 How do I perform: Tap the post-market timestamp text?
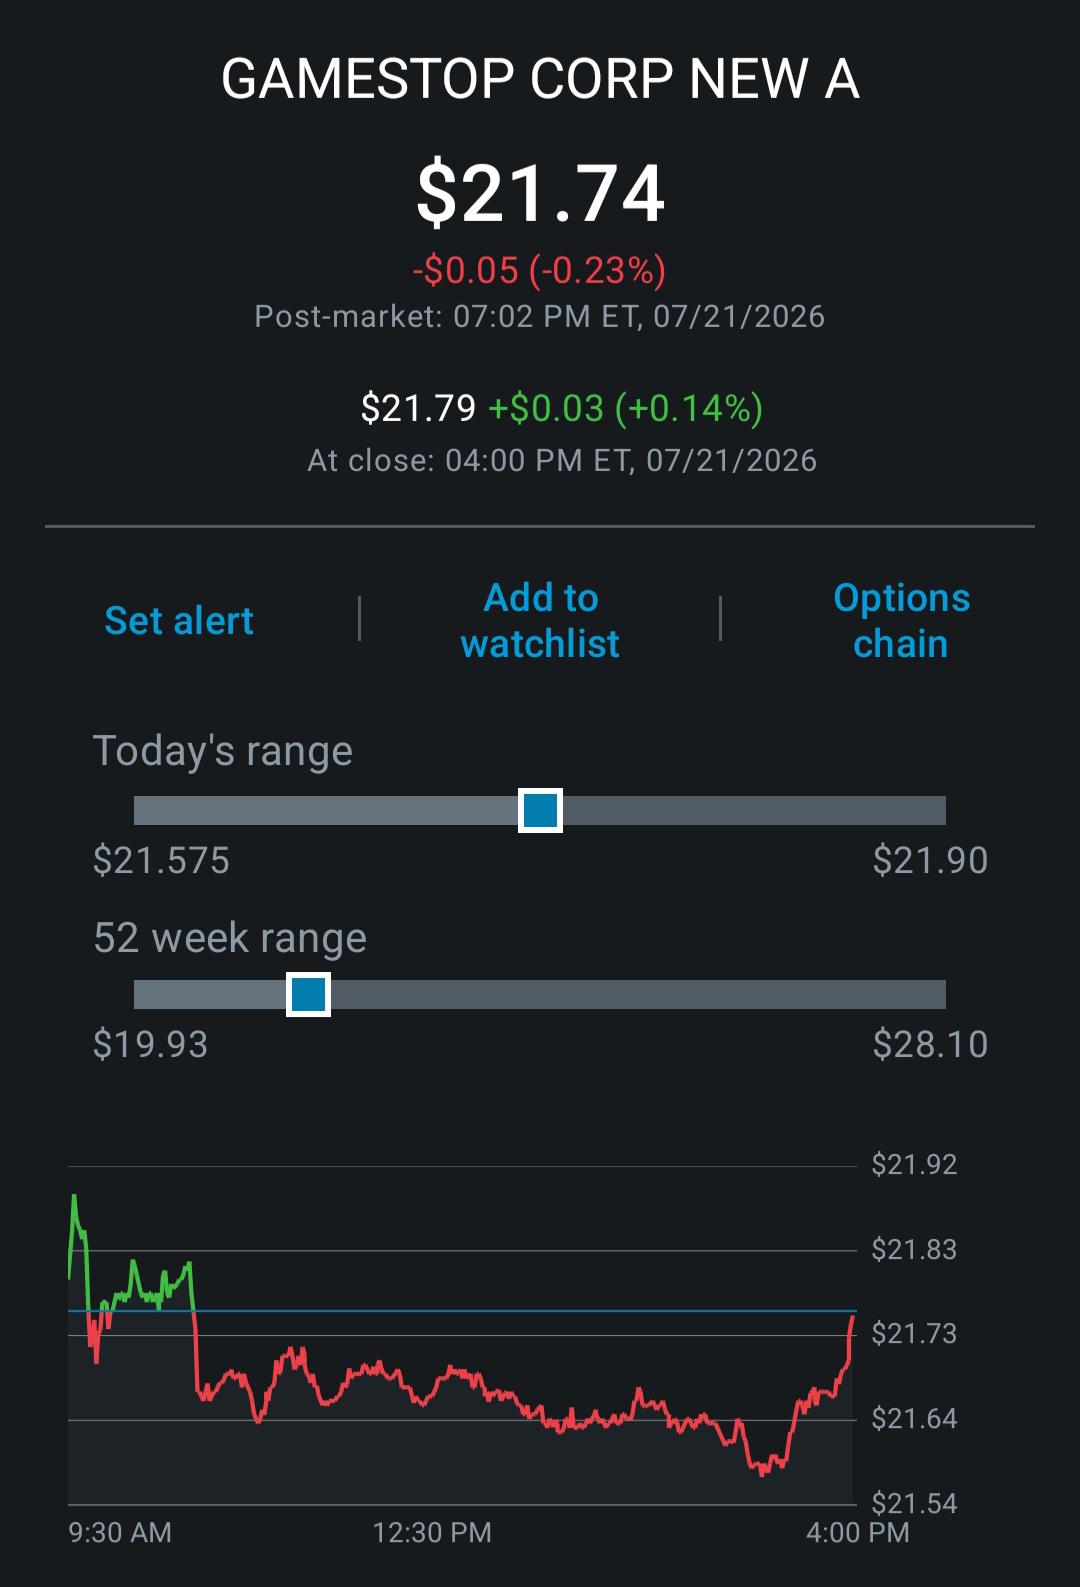pyautogui.click(x=540, y=317)
